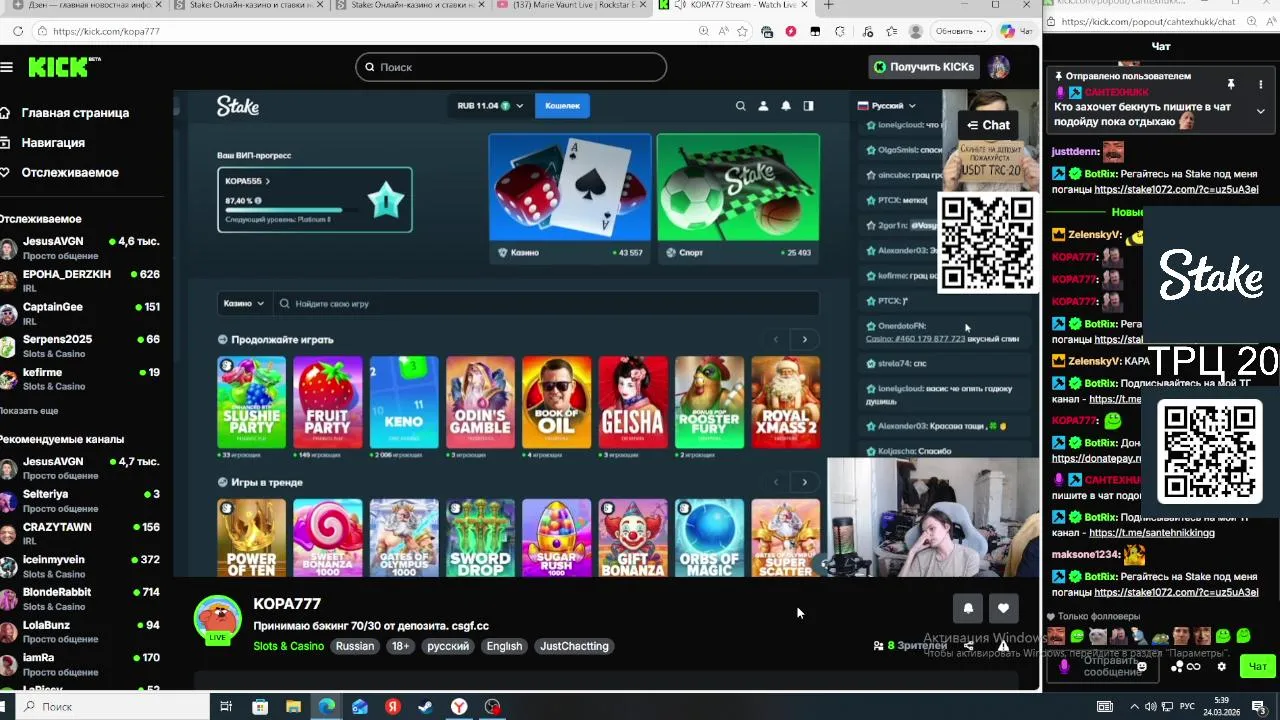Click the white cat emote in quick emotes
Viewport: 1280px width, 720px height.
[x=1098, y=636]
